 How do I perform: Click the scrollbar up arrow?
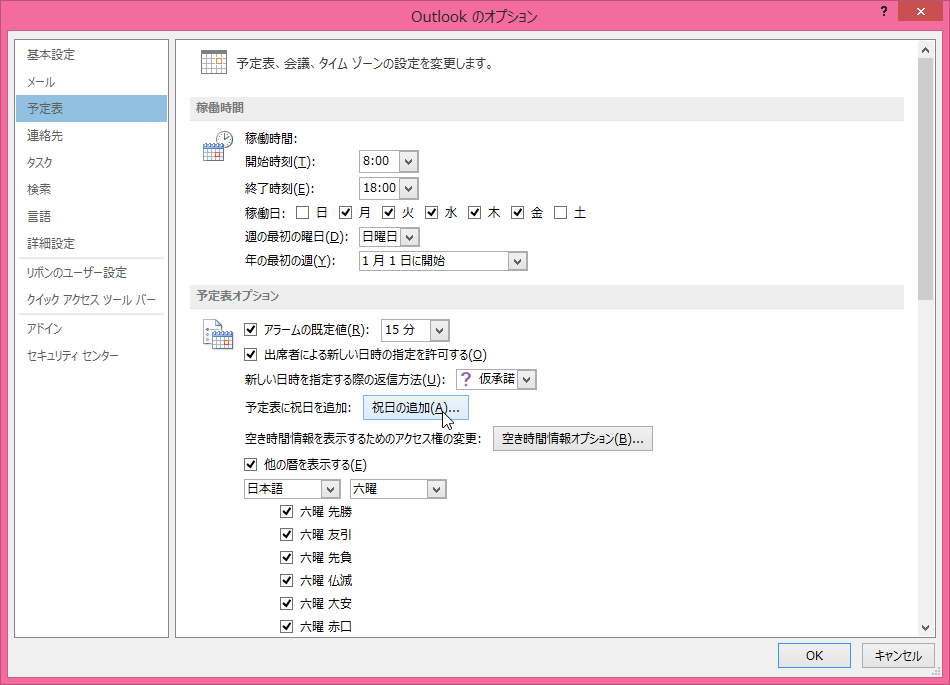(x=925, y=50)
